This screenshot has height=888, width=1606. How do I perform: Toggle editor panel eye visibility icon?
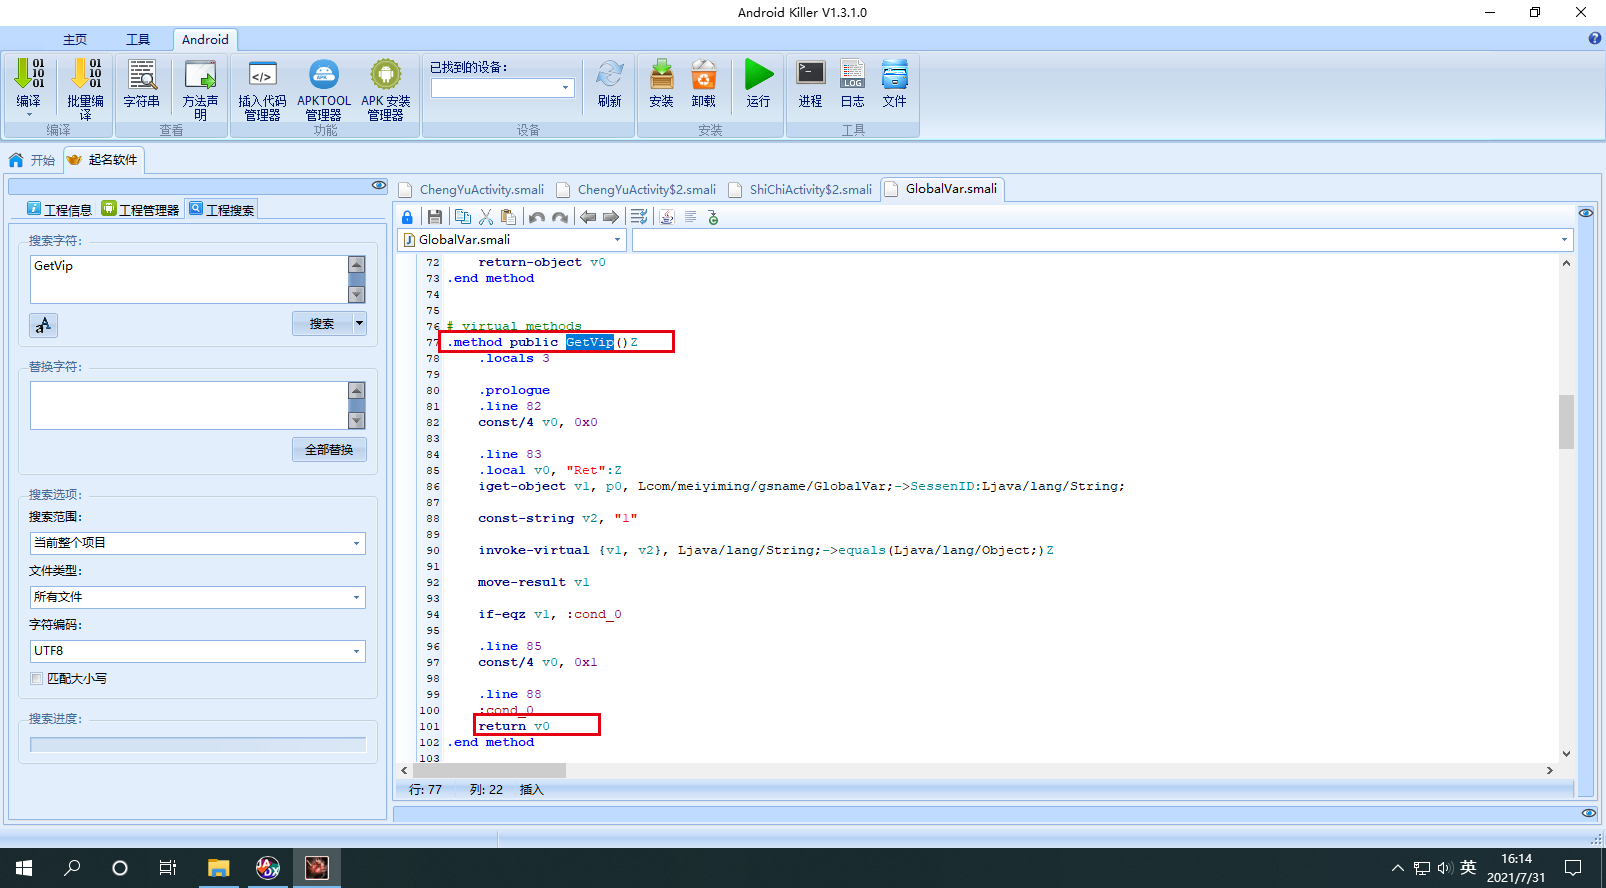point(1586,213)
